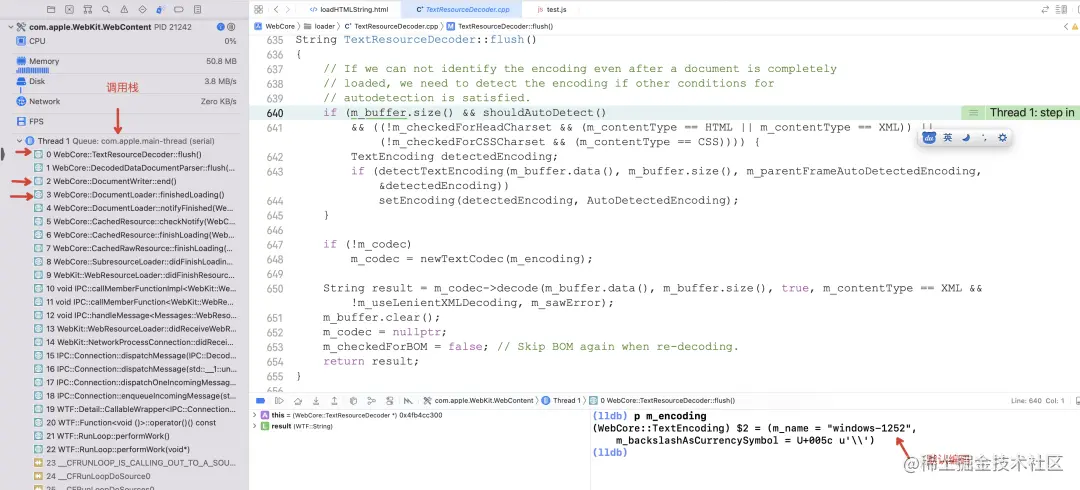Select the Debug navigator icon

pyautogui.click(x=160, y=10)
